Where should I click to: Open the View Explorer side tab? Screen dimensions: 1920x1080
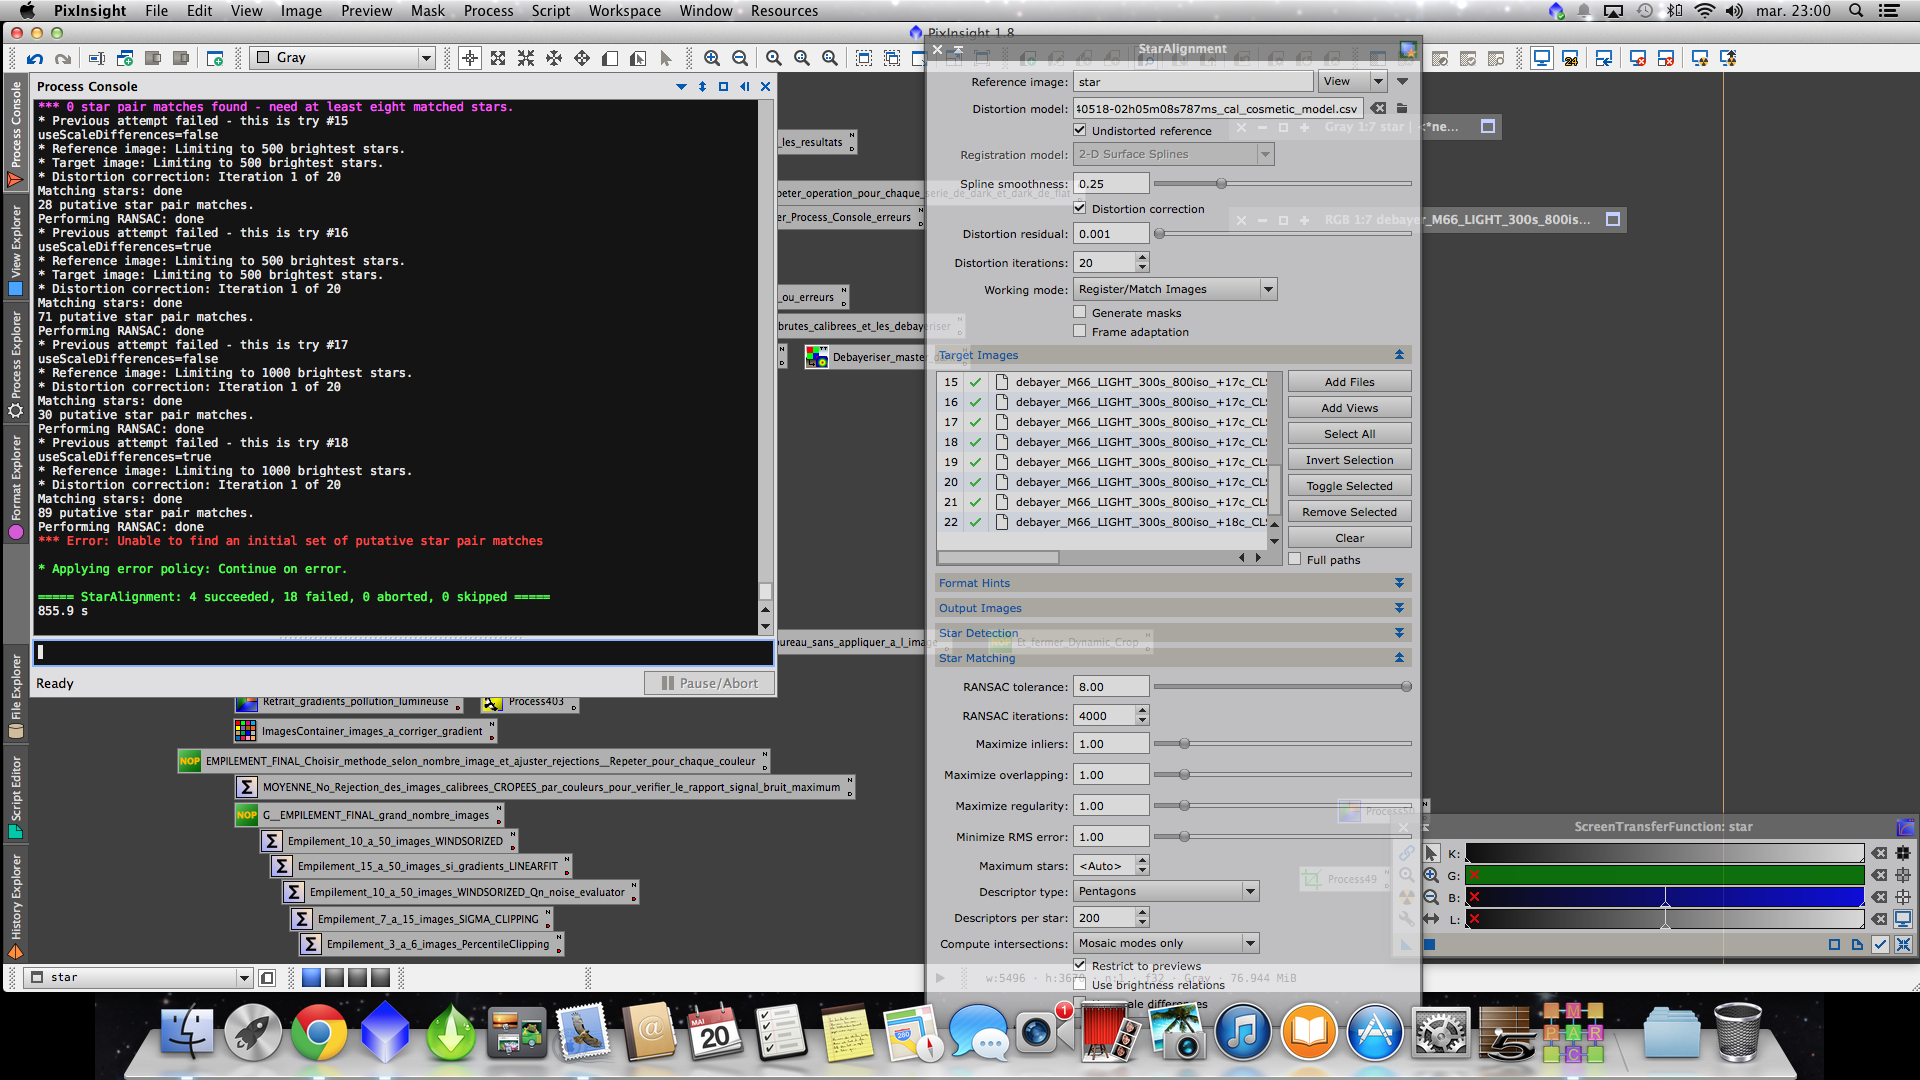[15, 250]
